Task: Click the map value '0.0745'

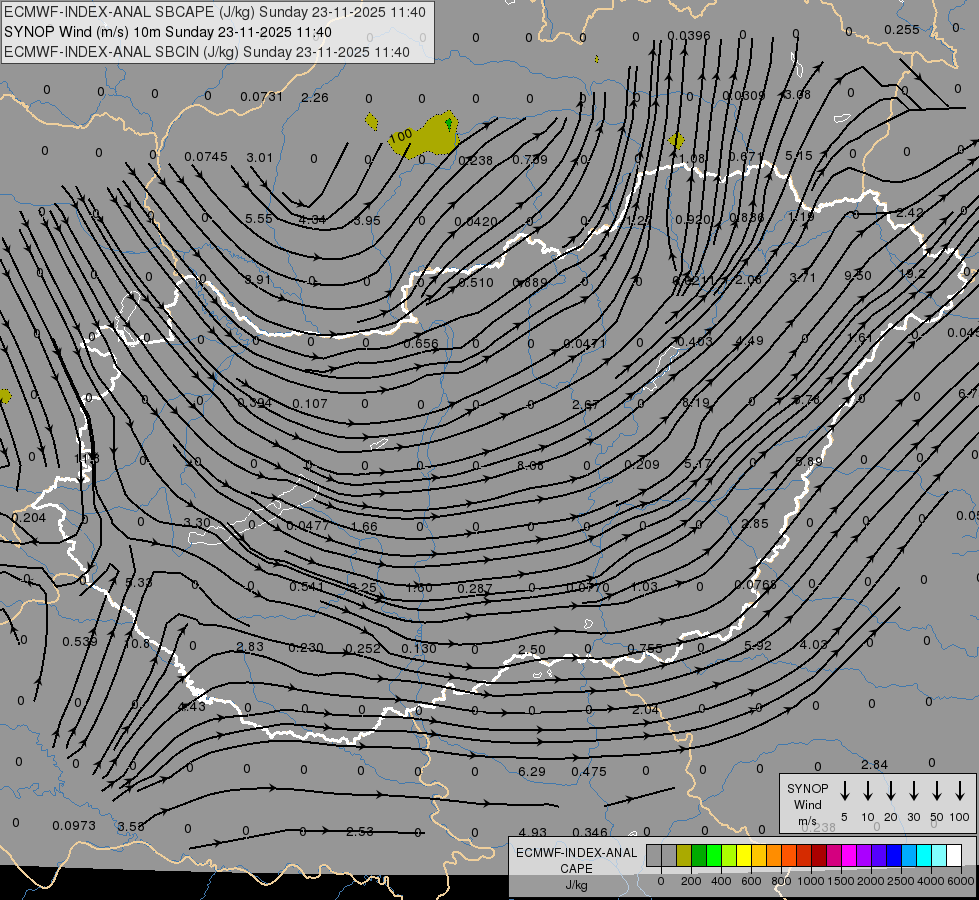Action: 206,156
